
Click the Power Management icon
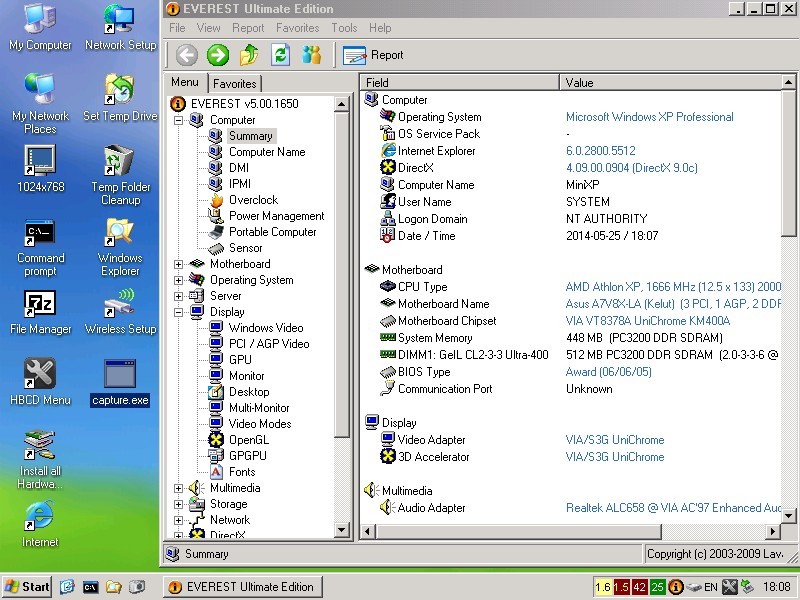pyautogui.click(x=216, y=216)
